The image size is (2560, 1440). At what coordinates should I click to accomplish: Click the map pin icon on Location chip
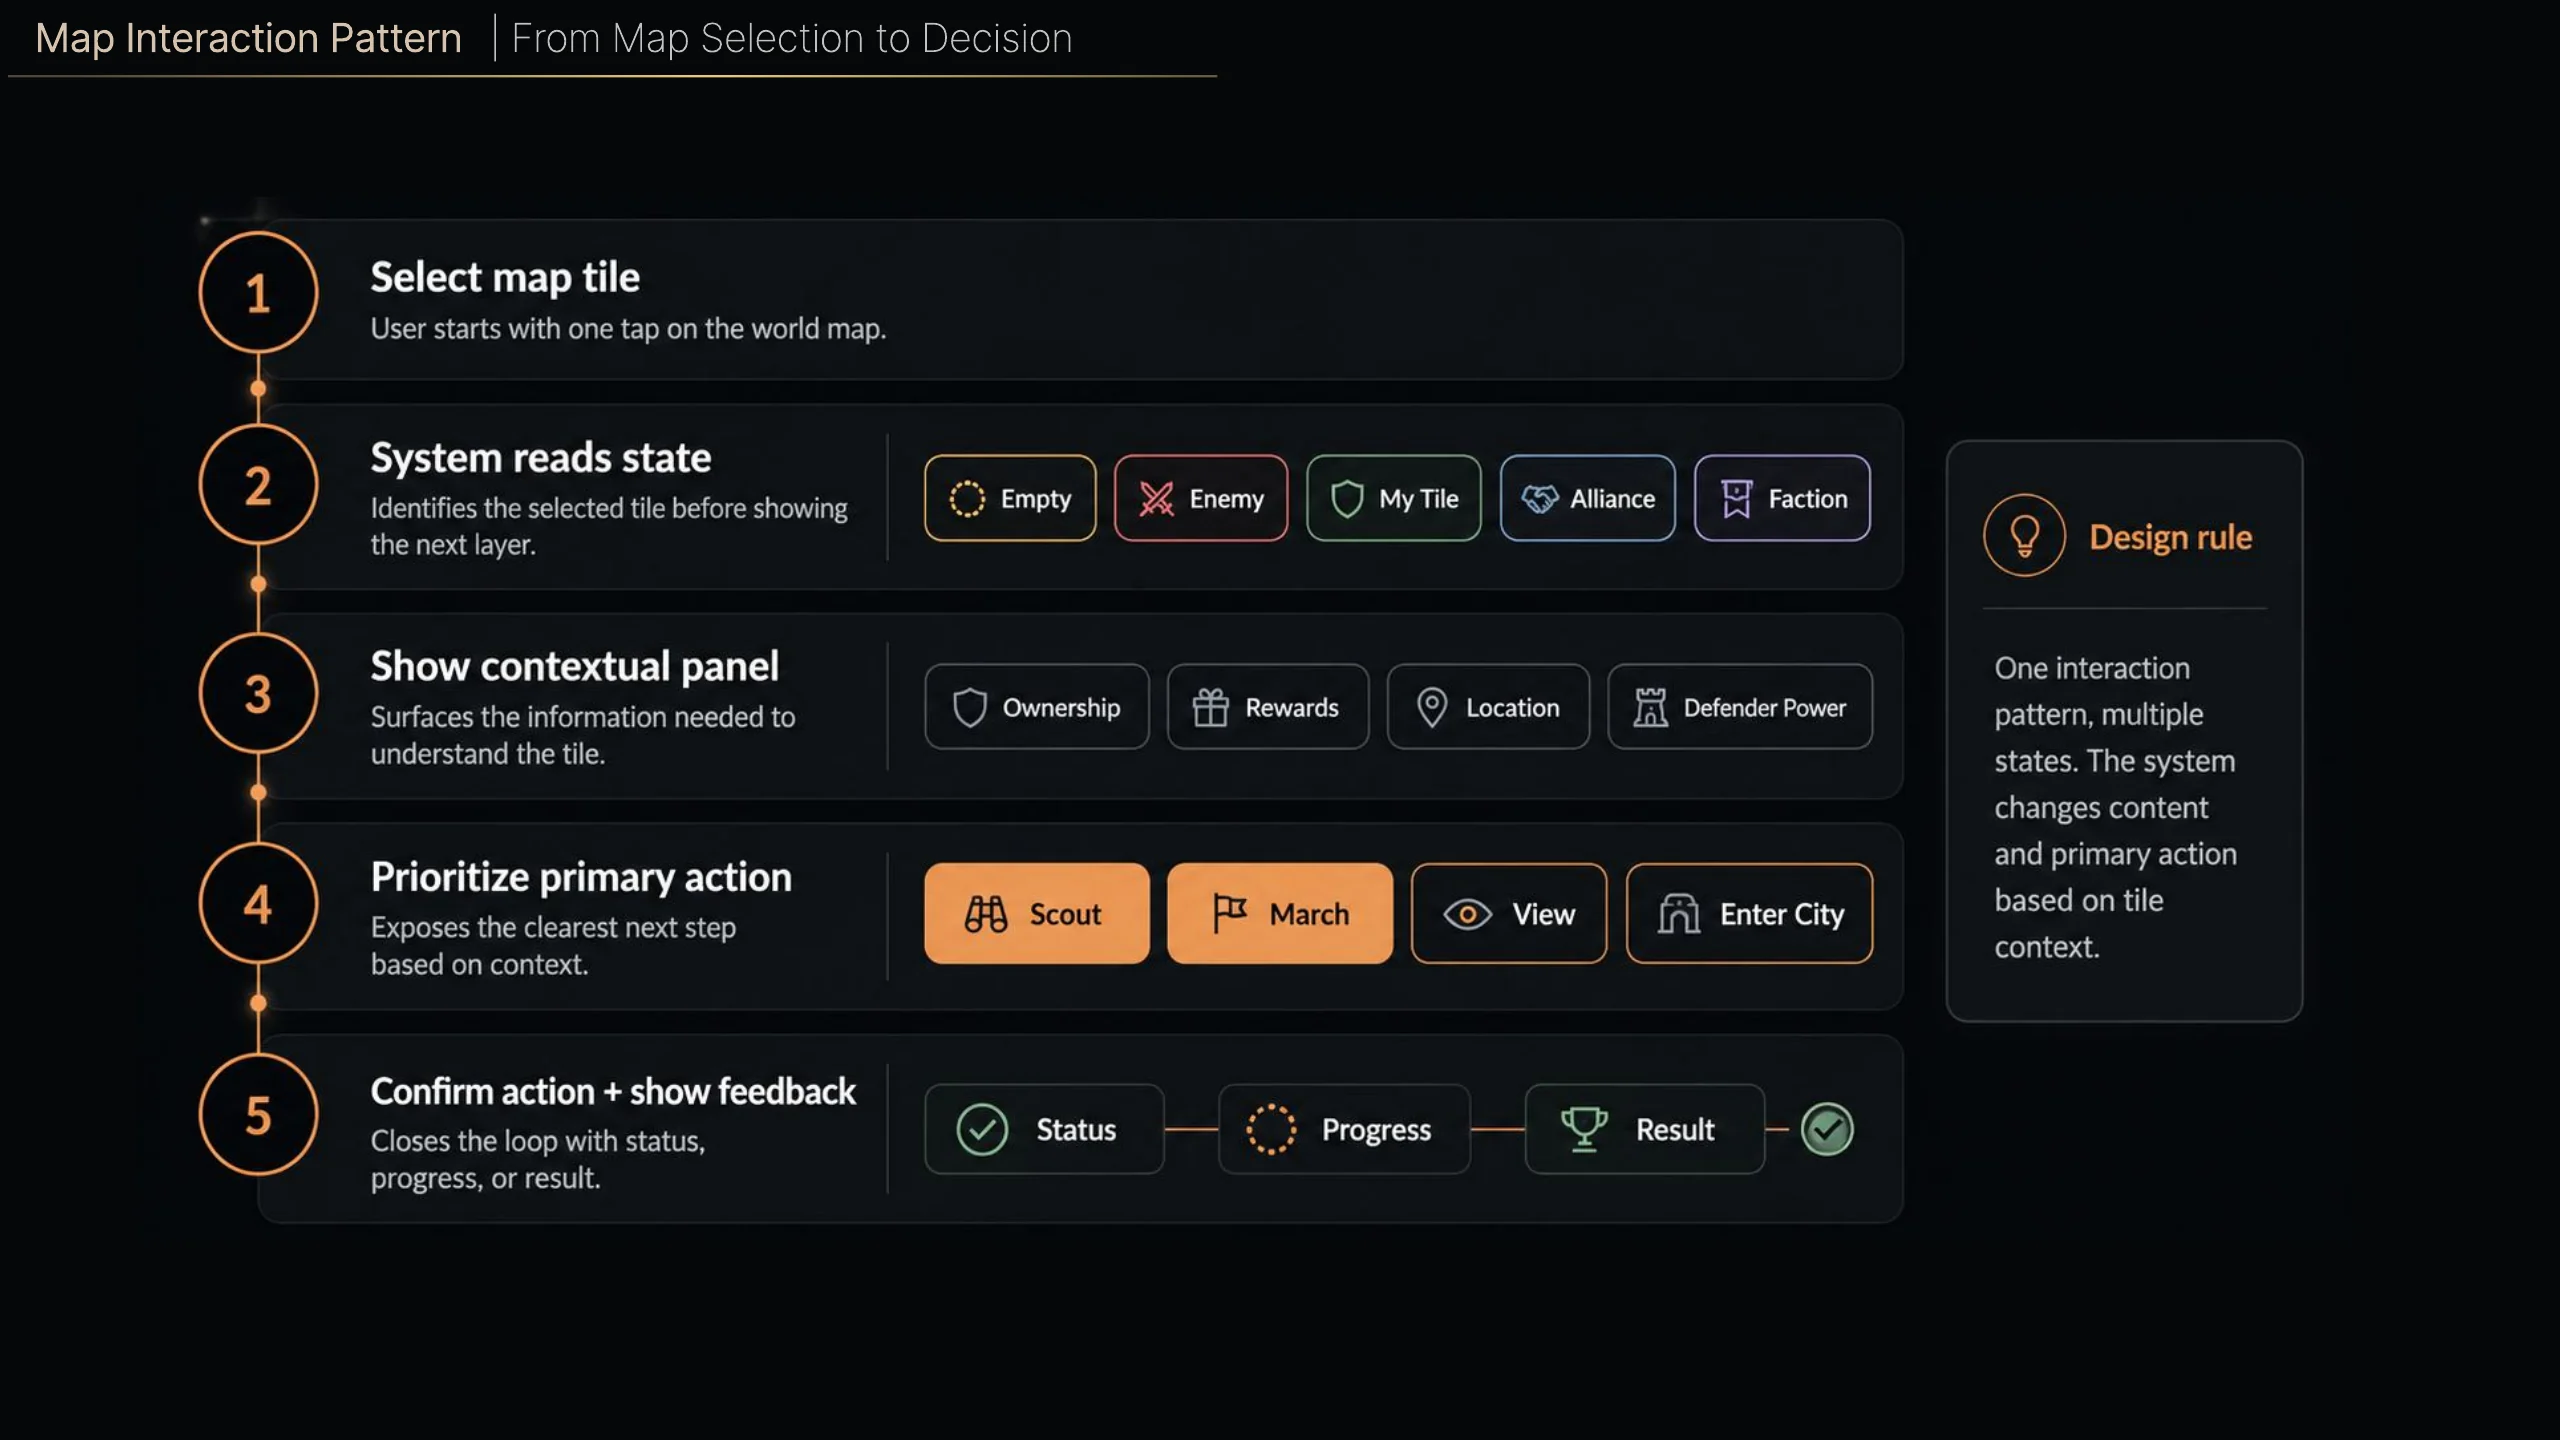1432,707
